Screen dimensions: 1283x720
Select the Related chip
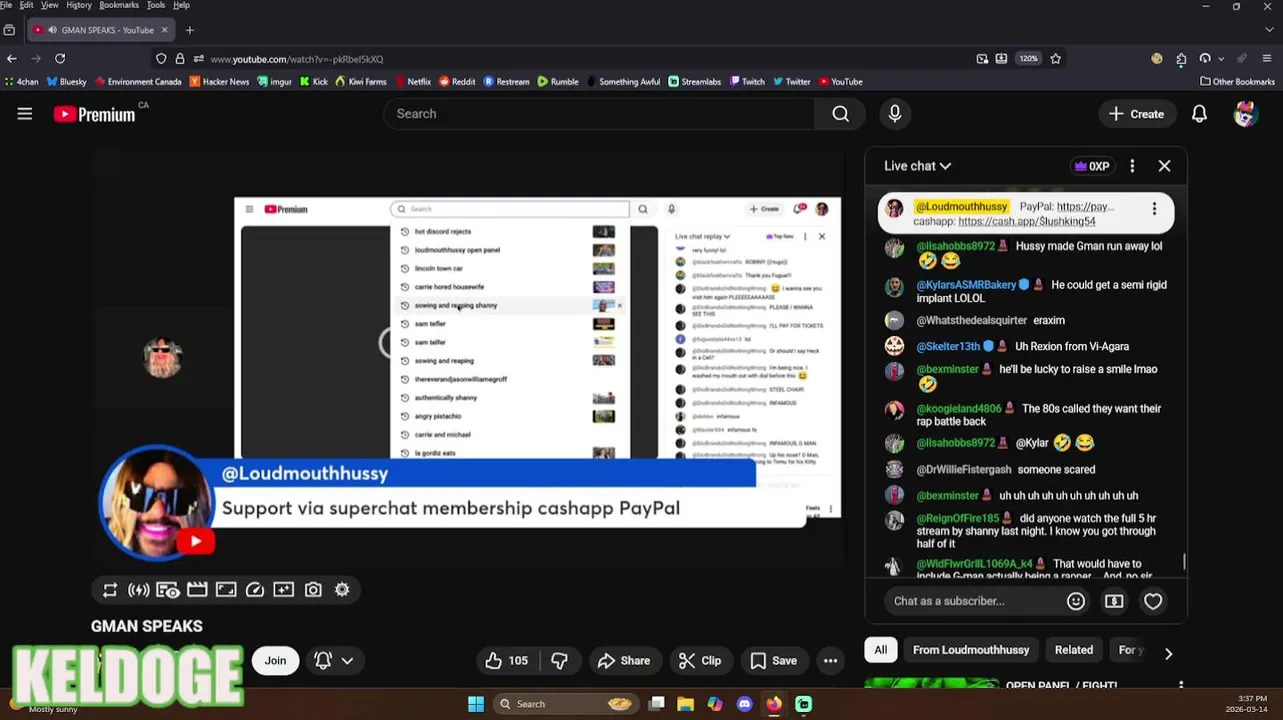coord(1074,650)
